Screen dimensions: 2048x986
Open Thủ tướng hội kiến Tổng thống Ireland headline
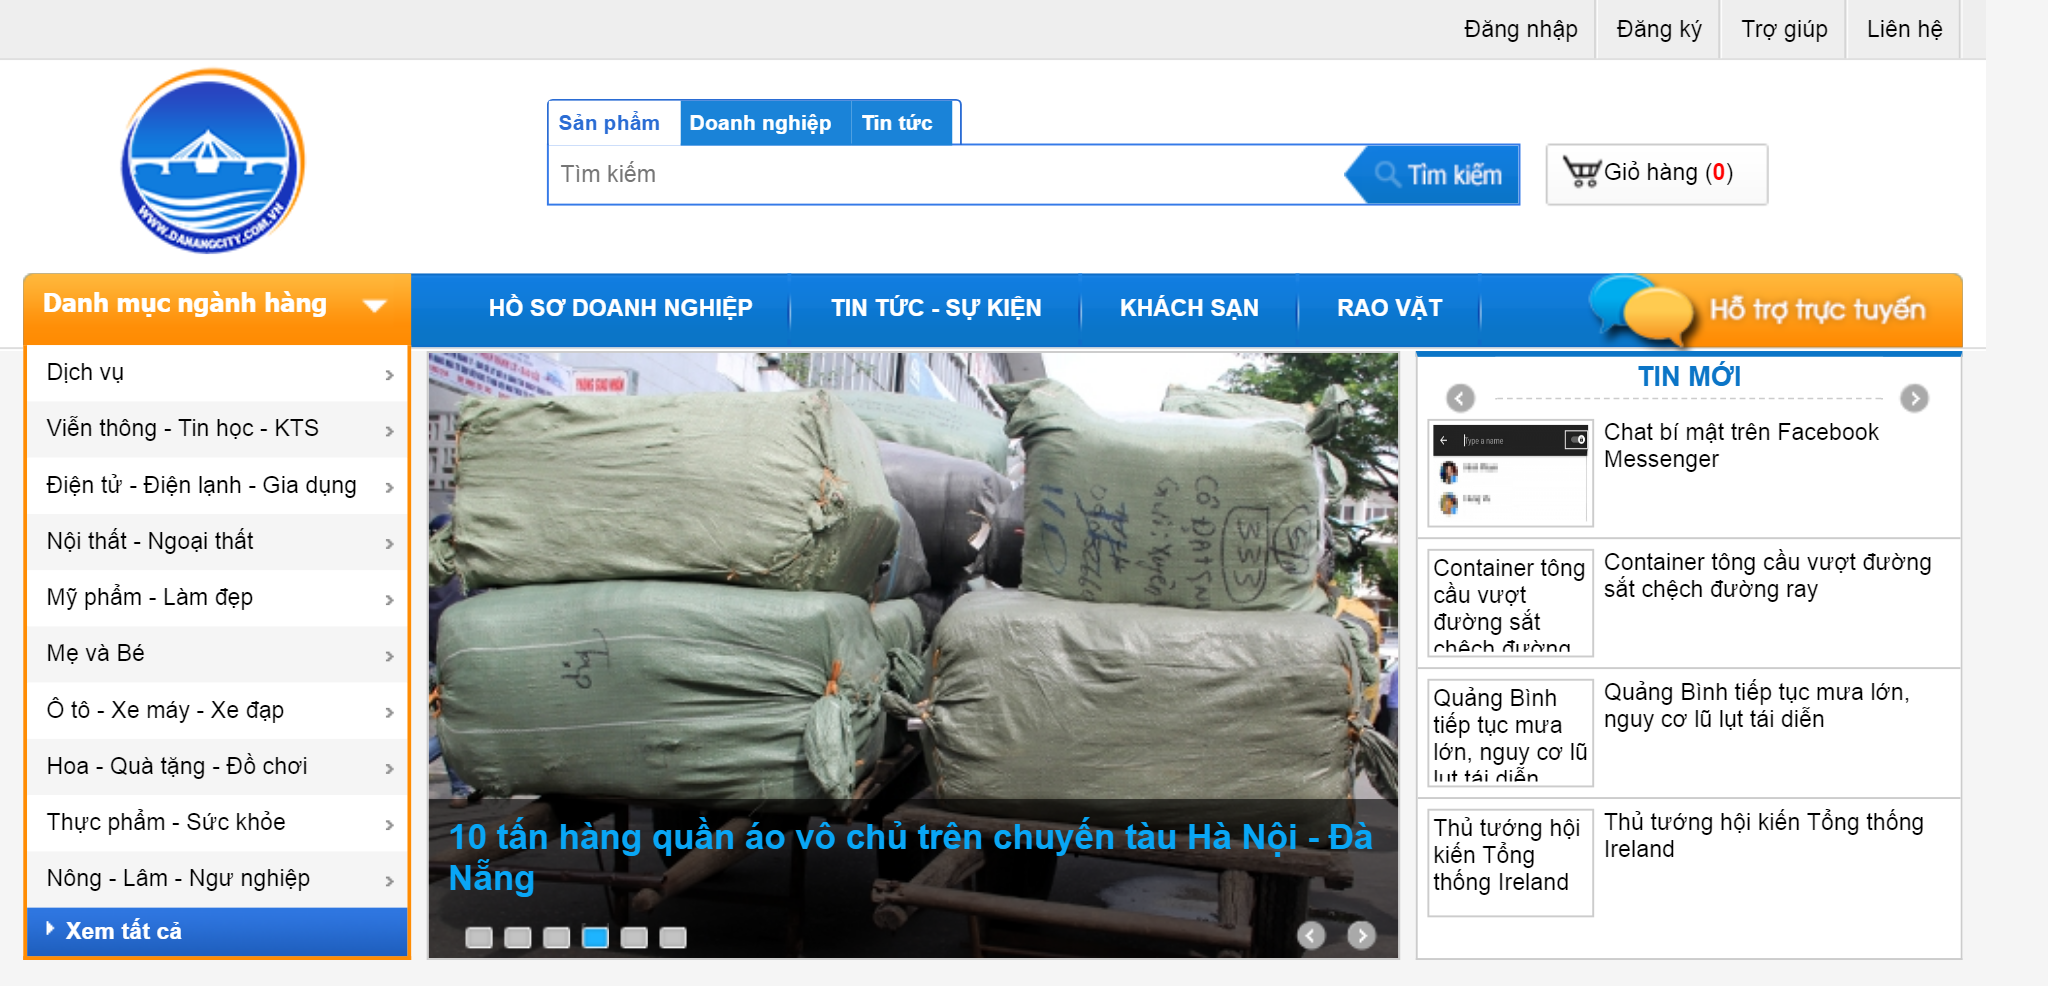1763,836
